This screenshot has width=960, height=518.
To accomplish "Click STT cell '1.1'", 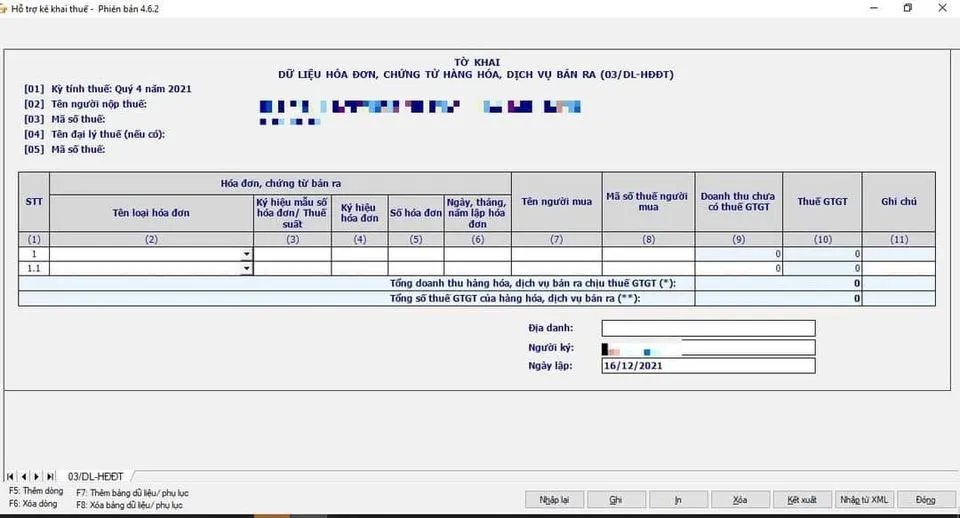I will tap(34, 268).
